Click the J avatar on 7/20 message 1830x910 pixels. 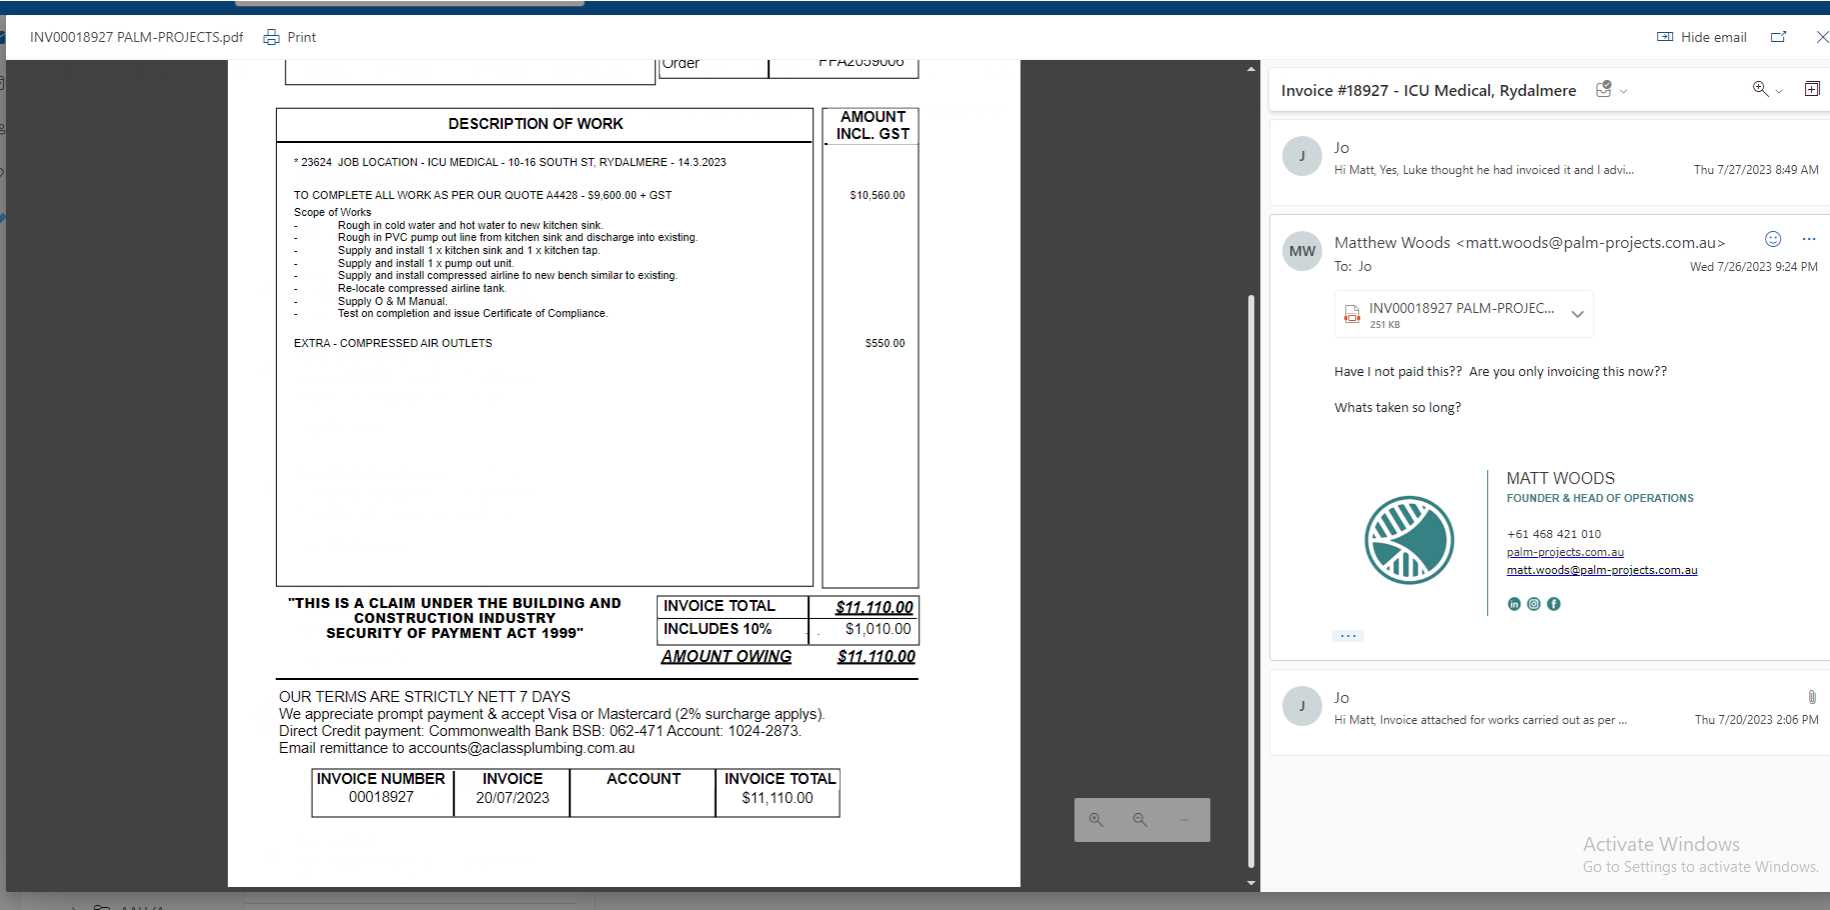click(x=1302, y=706)
